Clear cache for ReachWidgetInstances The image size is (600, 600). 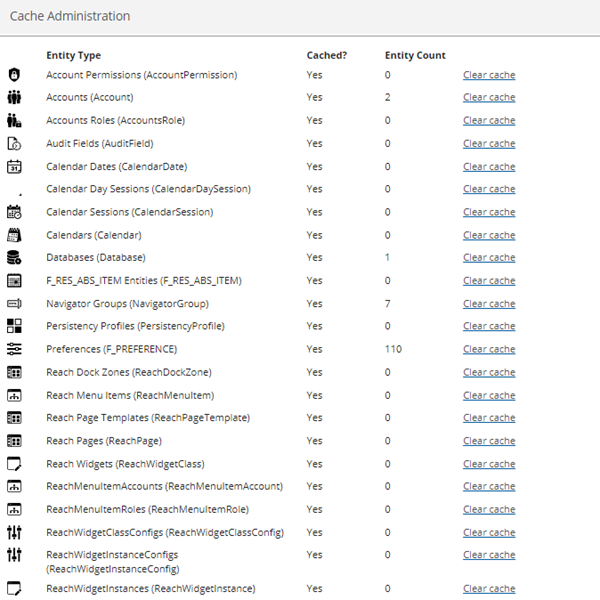click(489, 589)
